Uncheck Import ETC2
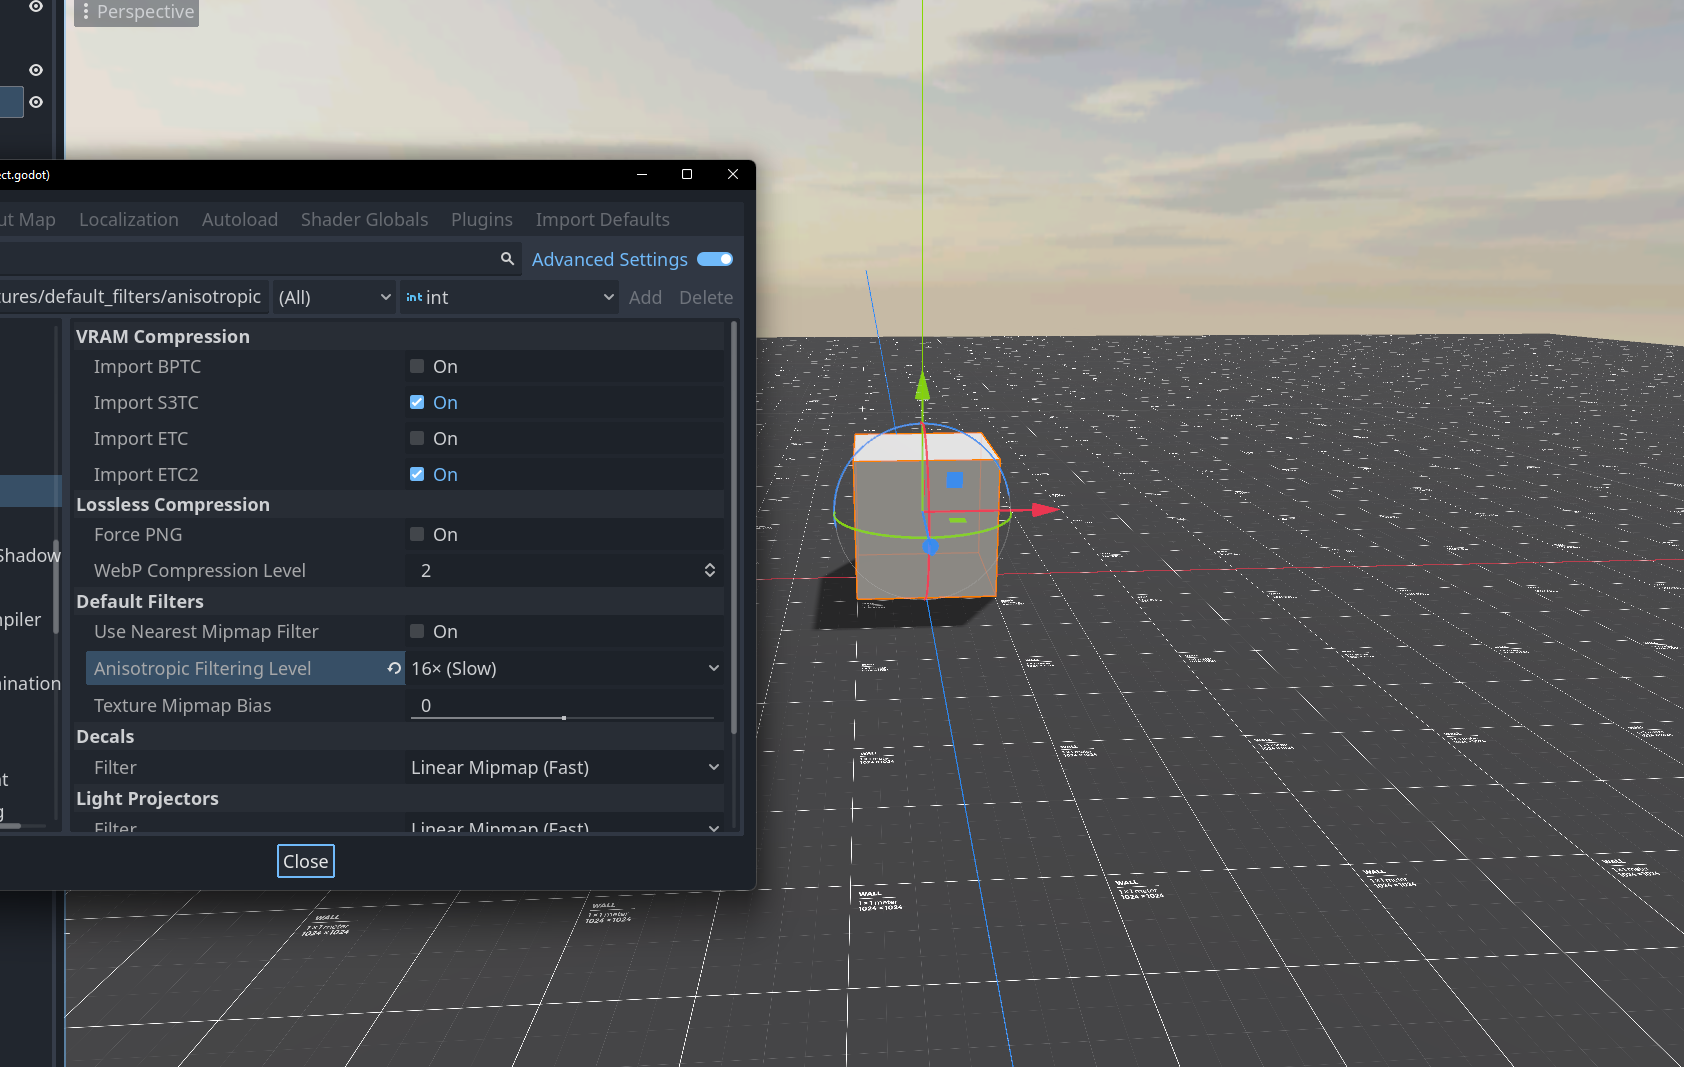The width and height of the screenshot is (1684, 1067). tap(416, 474)
